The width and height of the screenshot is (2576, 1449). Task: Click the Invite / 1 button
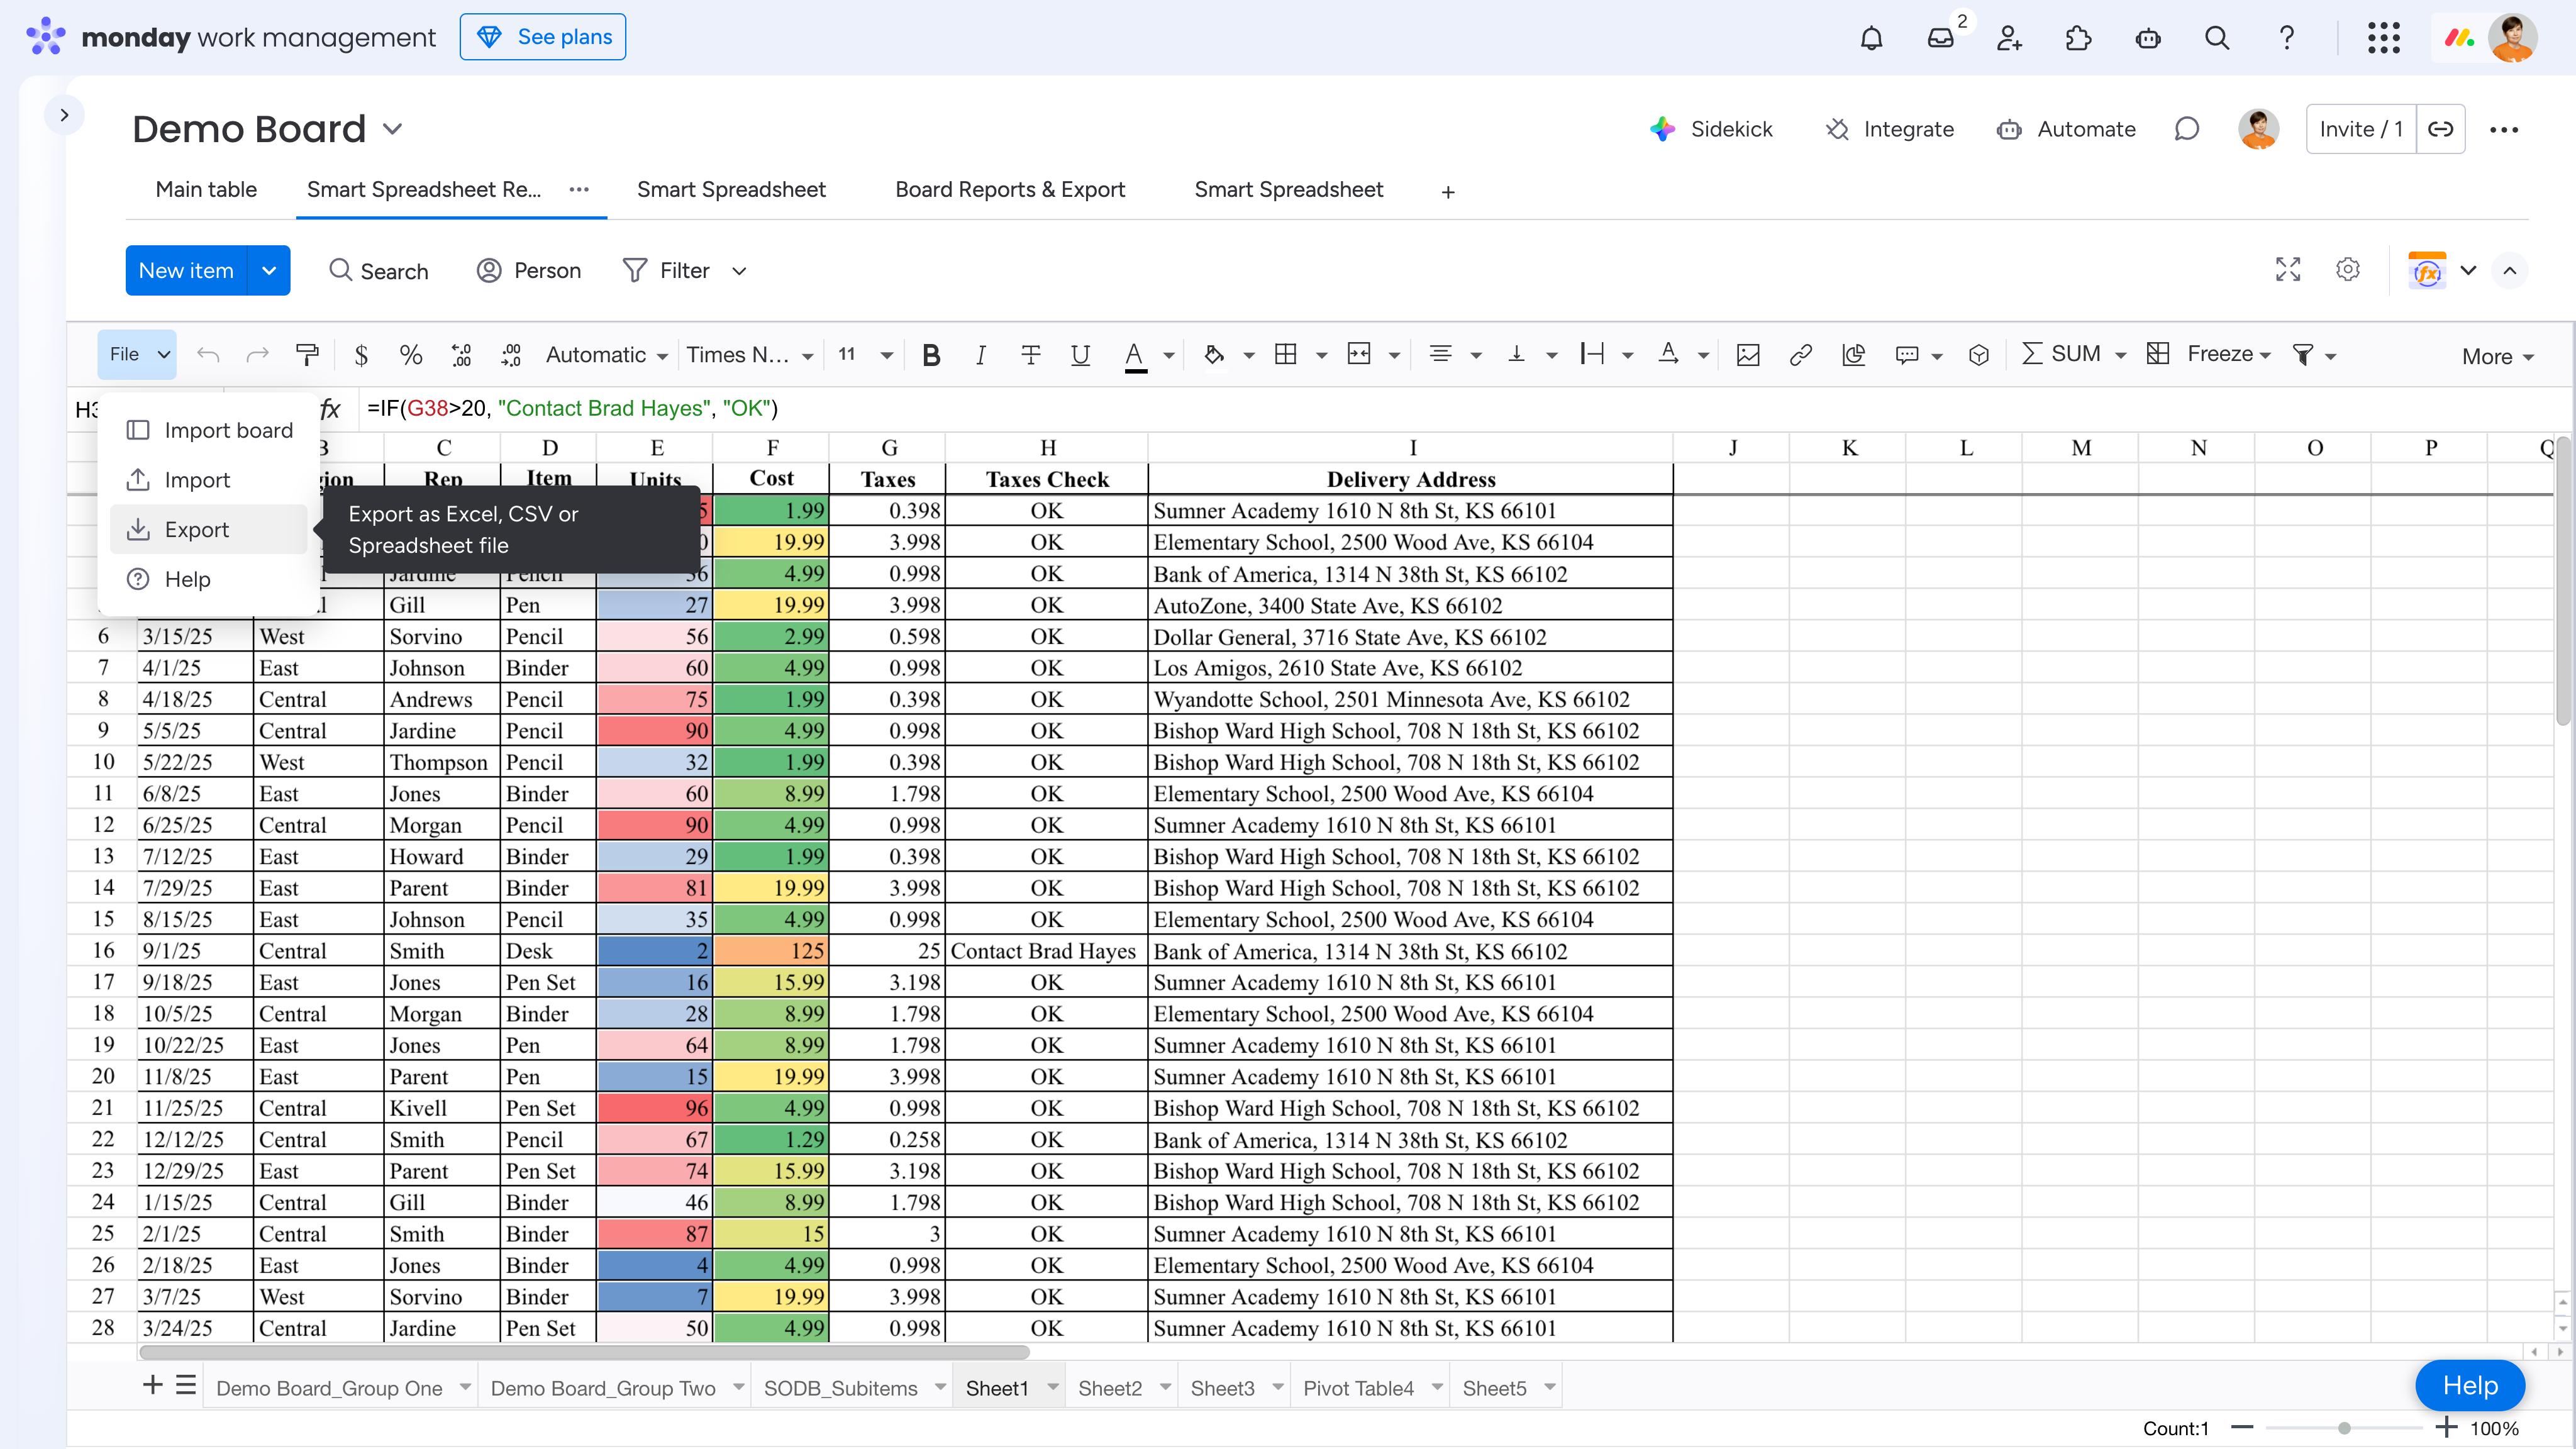coord(2360,129)
